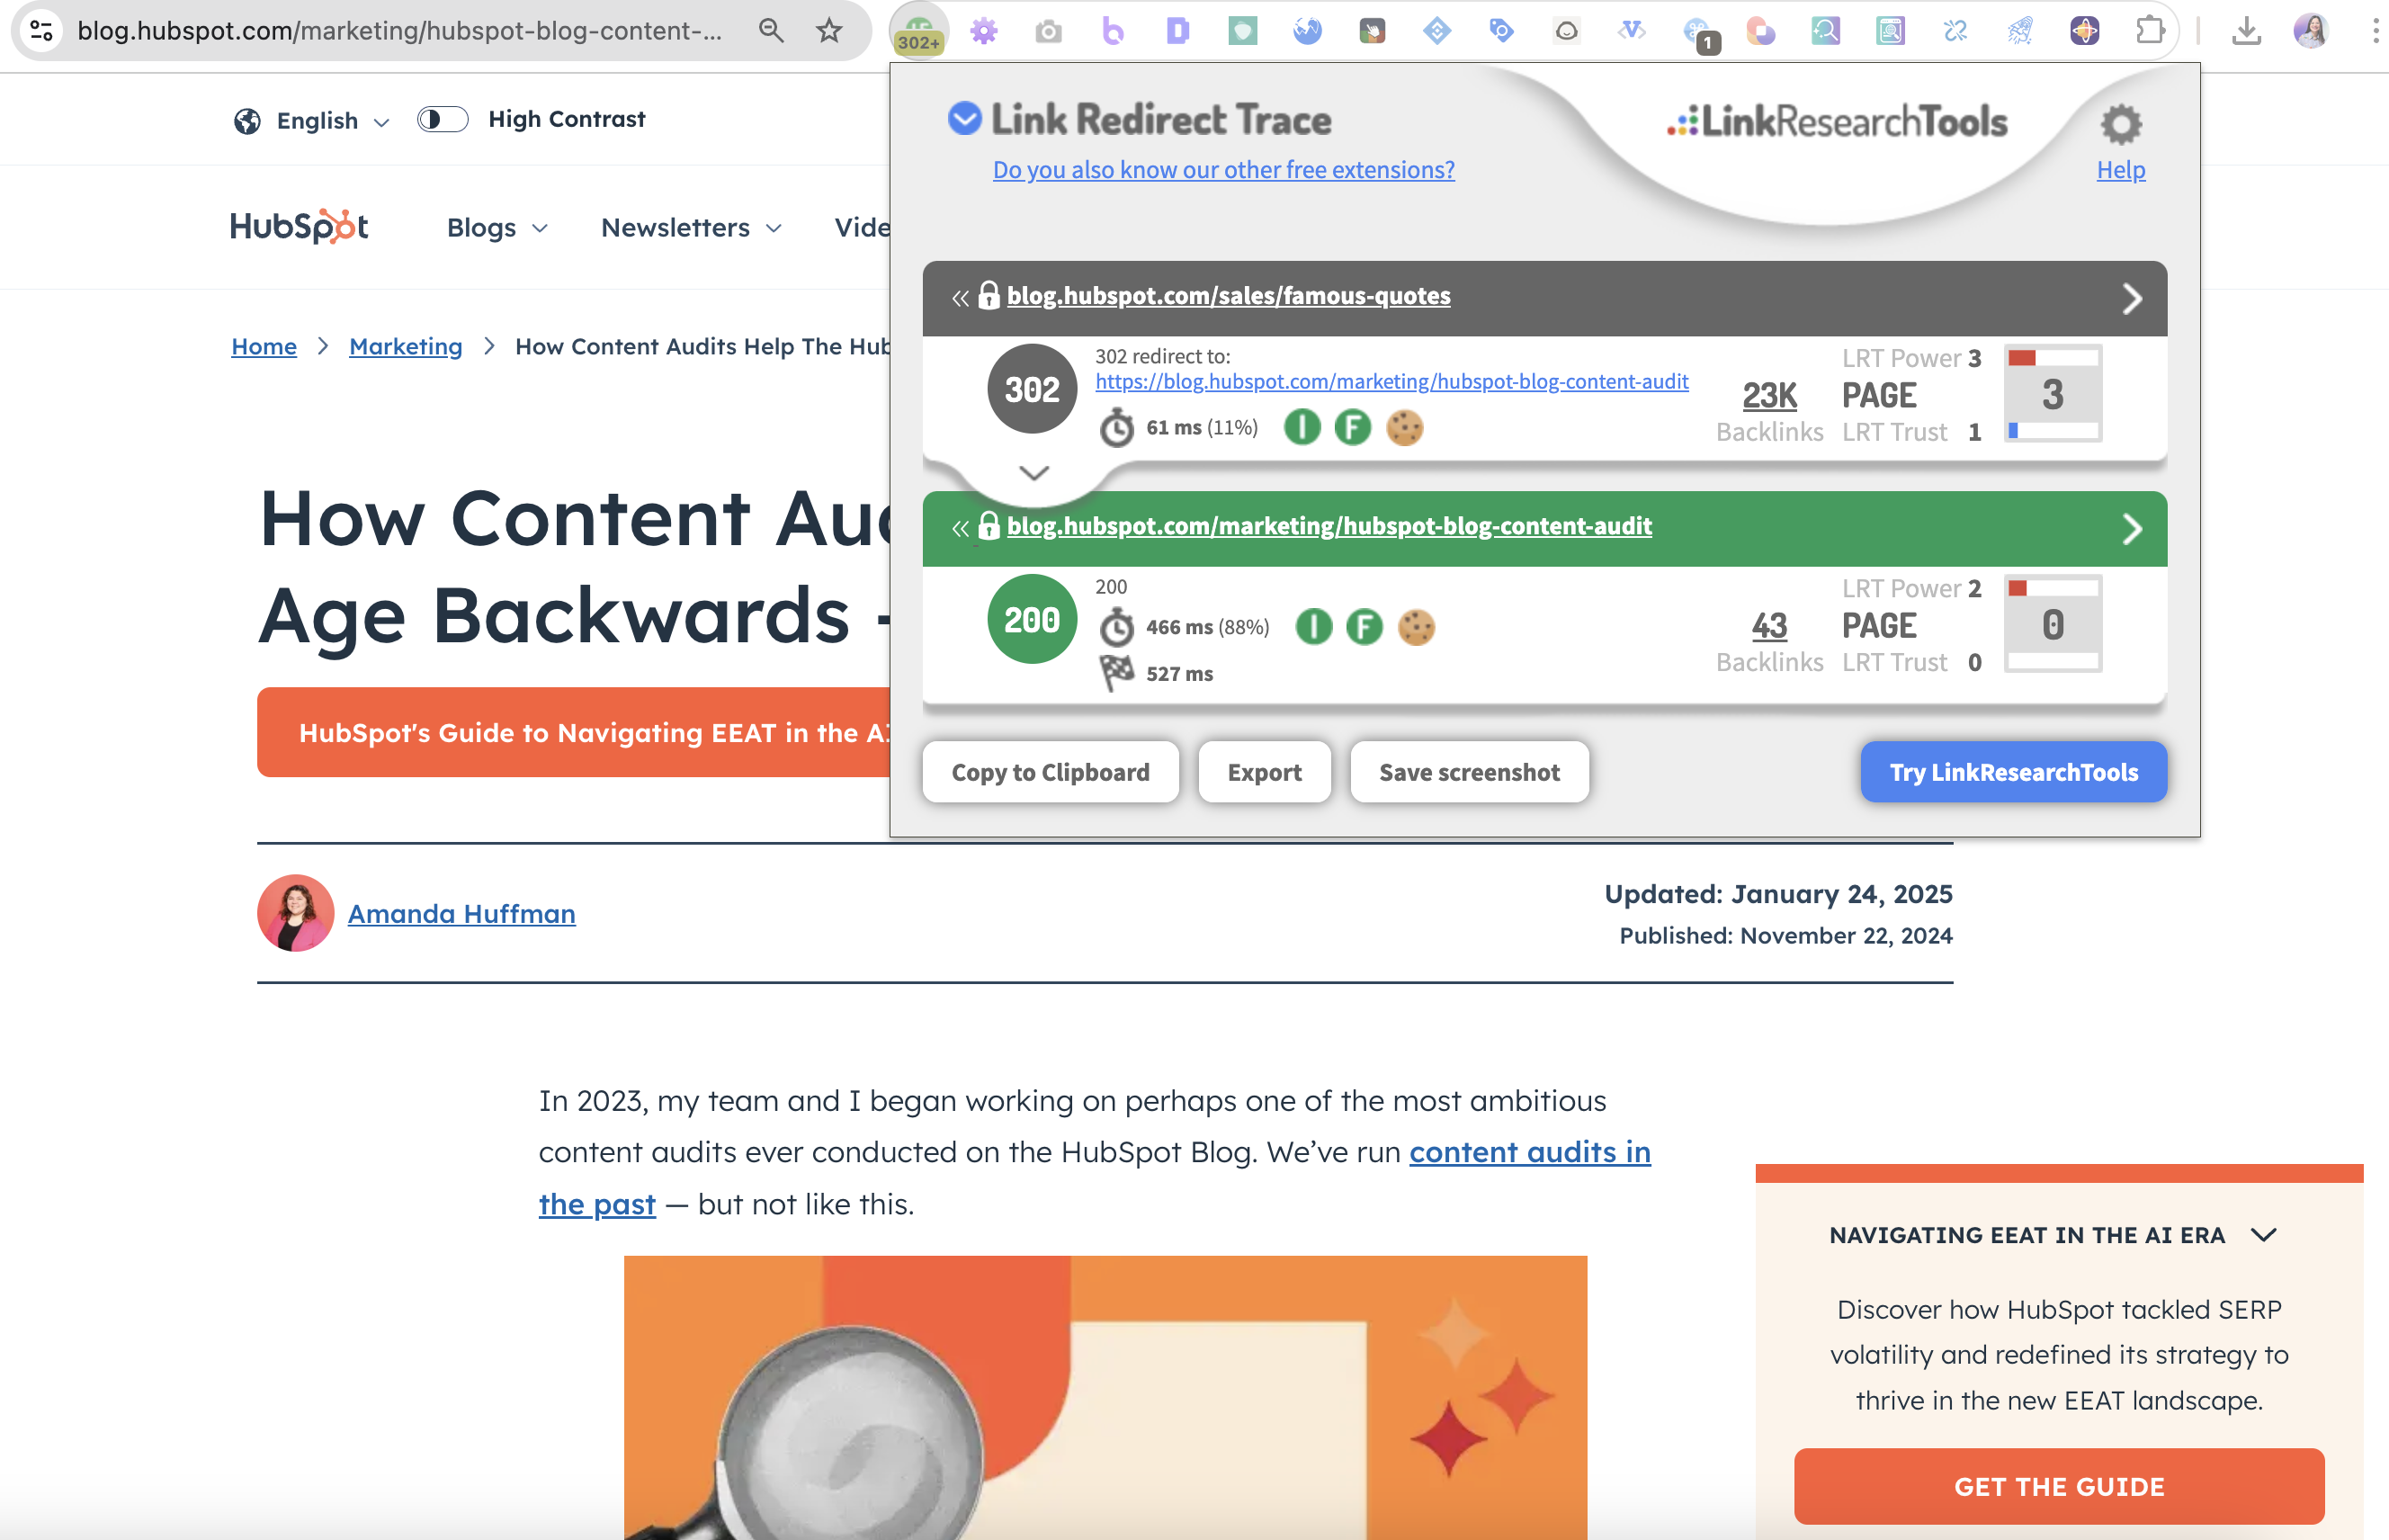Click the teal magnifier extension icon

coord(1825,31)
